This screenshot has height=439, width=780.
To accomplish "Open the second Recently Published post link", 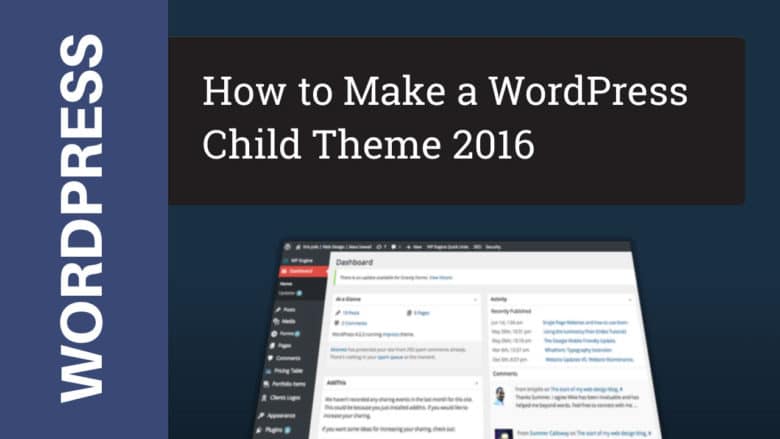I will (585, 332).
